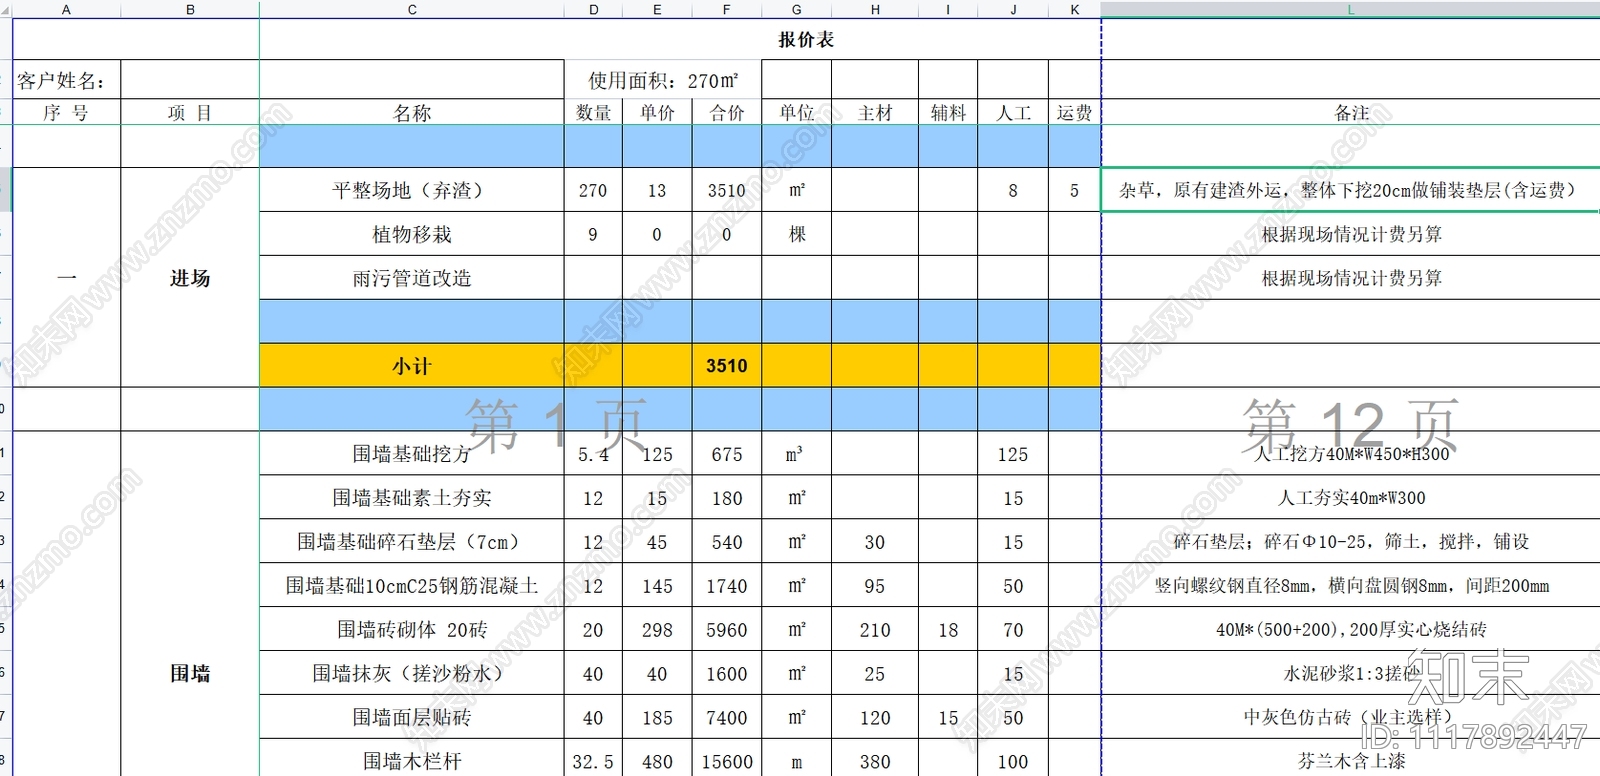
Task: Select column L header
Action: pyautogui.click(x=1350, y=9)
